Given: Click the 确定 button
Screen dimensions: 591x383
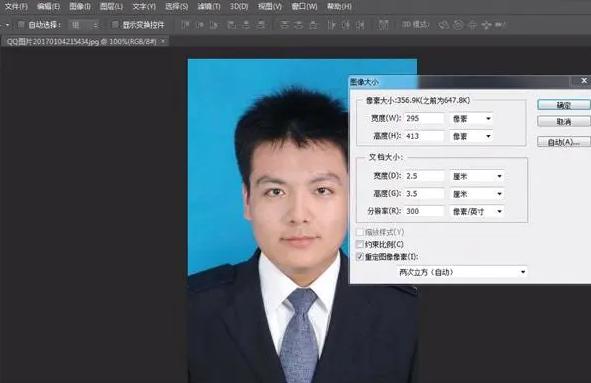Looking at the screenshot, I should click(x=564, y=105).
